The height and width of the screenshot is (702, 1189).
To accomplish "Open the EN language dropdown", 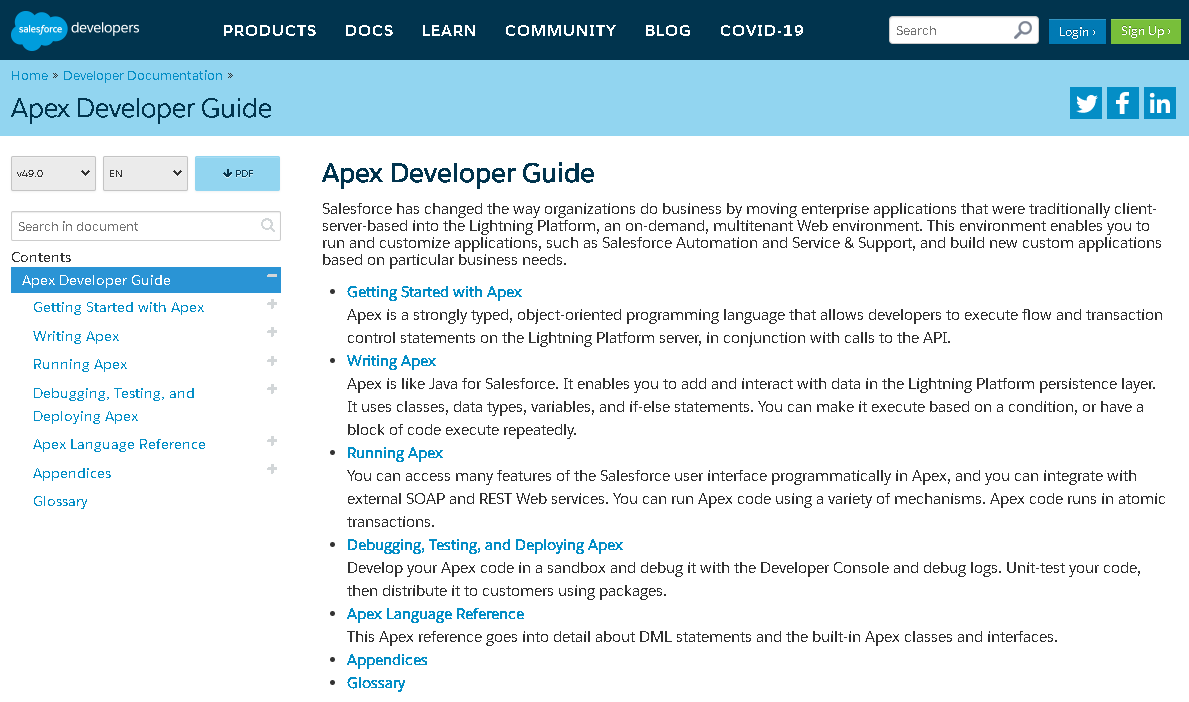I will point(144,172).
